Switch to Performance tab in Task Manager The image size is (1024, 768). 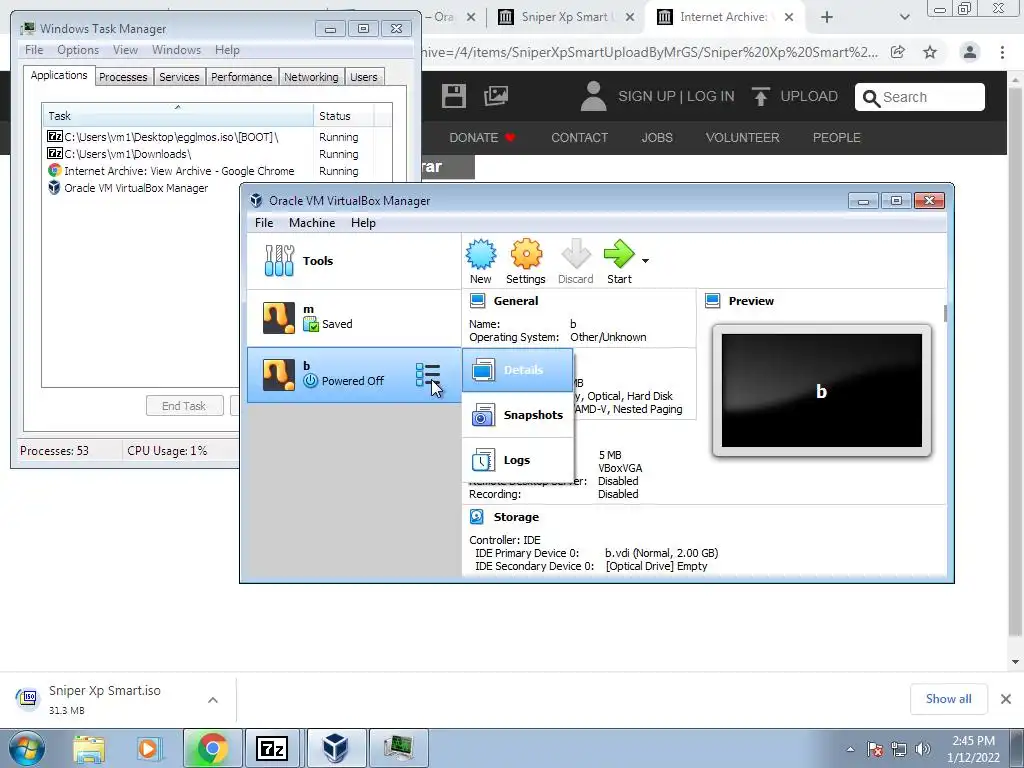point(241,77)
